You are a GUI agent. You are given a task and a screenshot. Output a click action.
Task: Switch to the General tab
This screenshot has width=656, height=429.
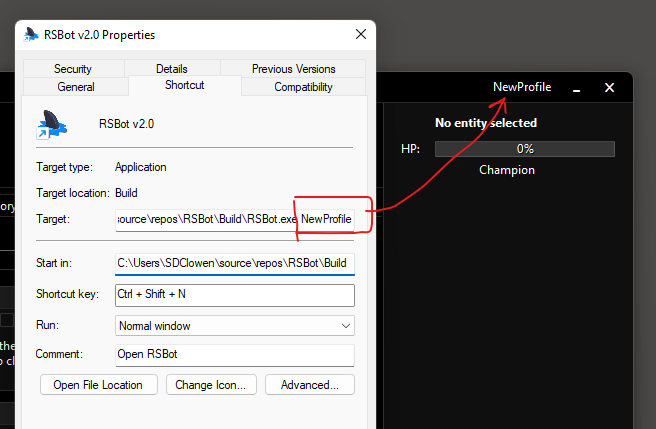click(76, 87)
